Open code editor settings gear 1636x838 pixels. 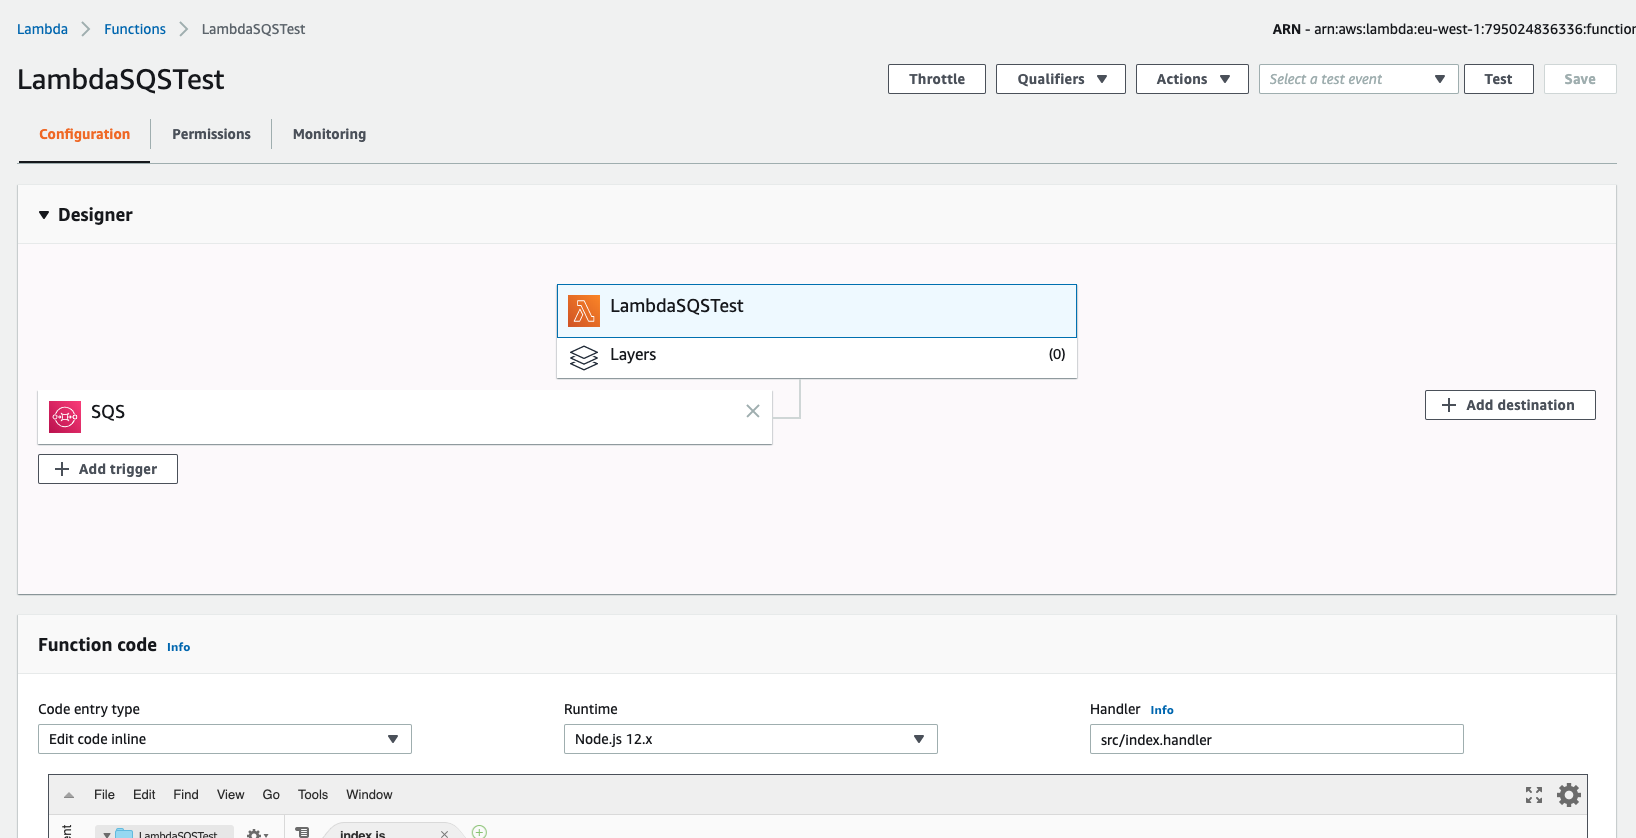[x=1569, y=795]
